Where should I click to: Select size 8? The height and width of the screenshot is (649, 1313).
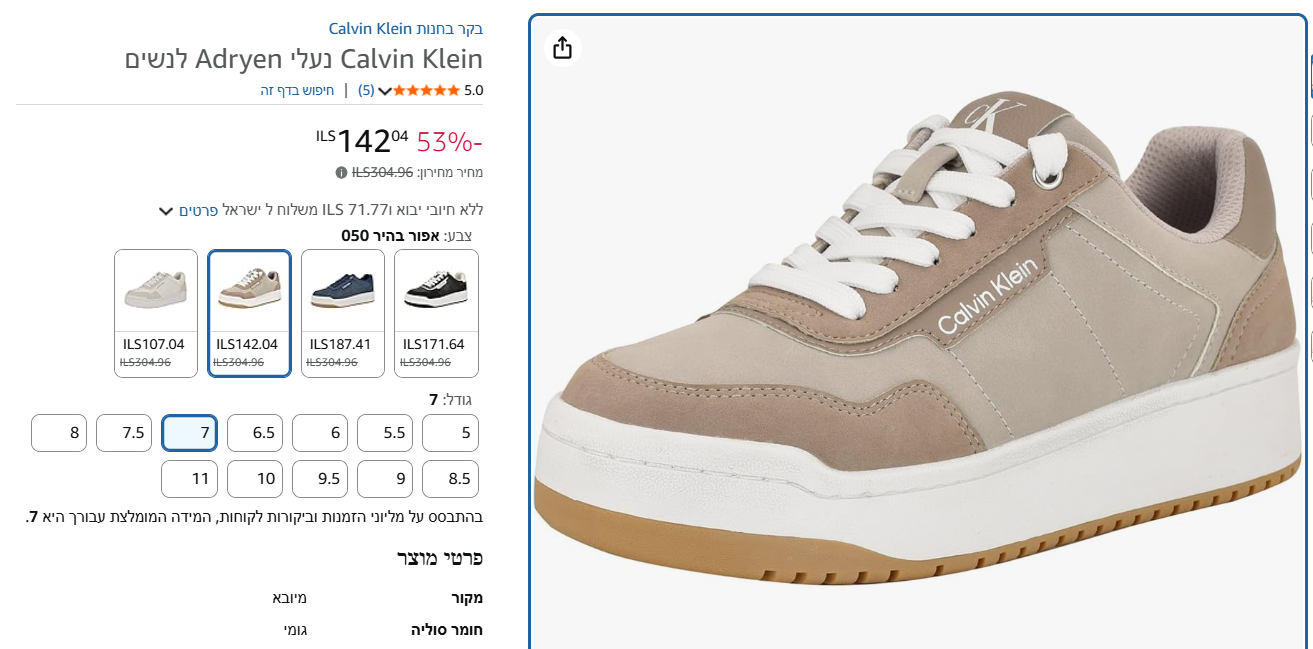pos(59,433)
